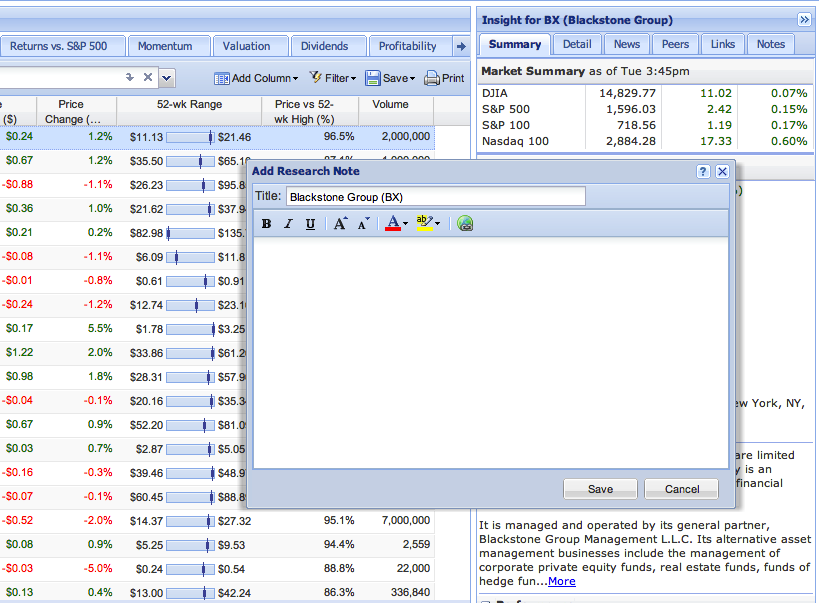Sort by 52-wk Range column header
819x603 pixels.
(189, 111)
